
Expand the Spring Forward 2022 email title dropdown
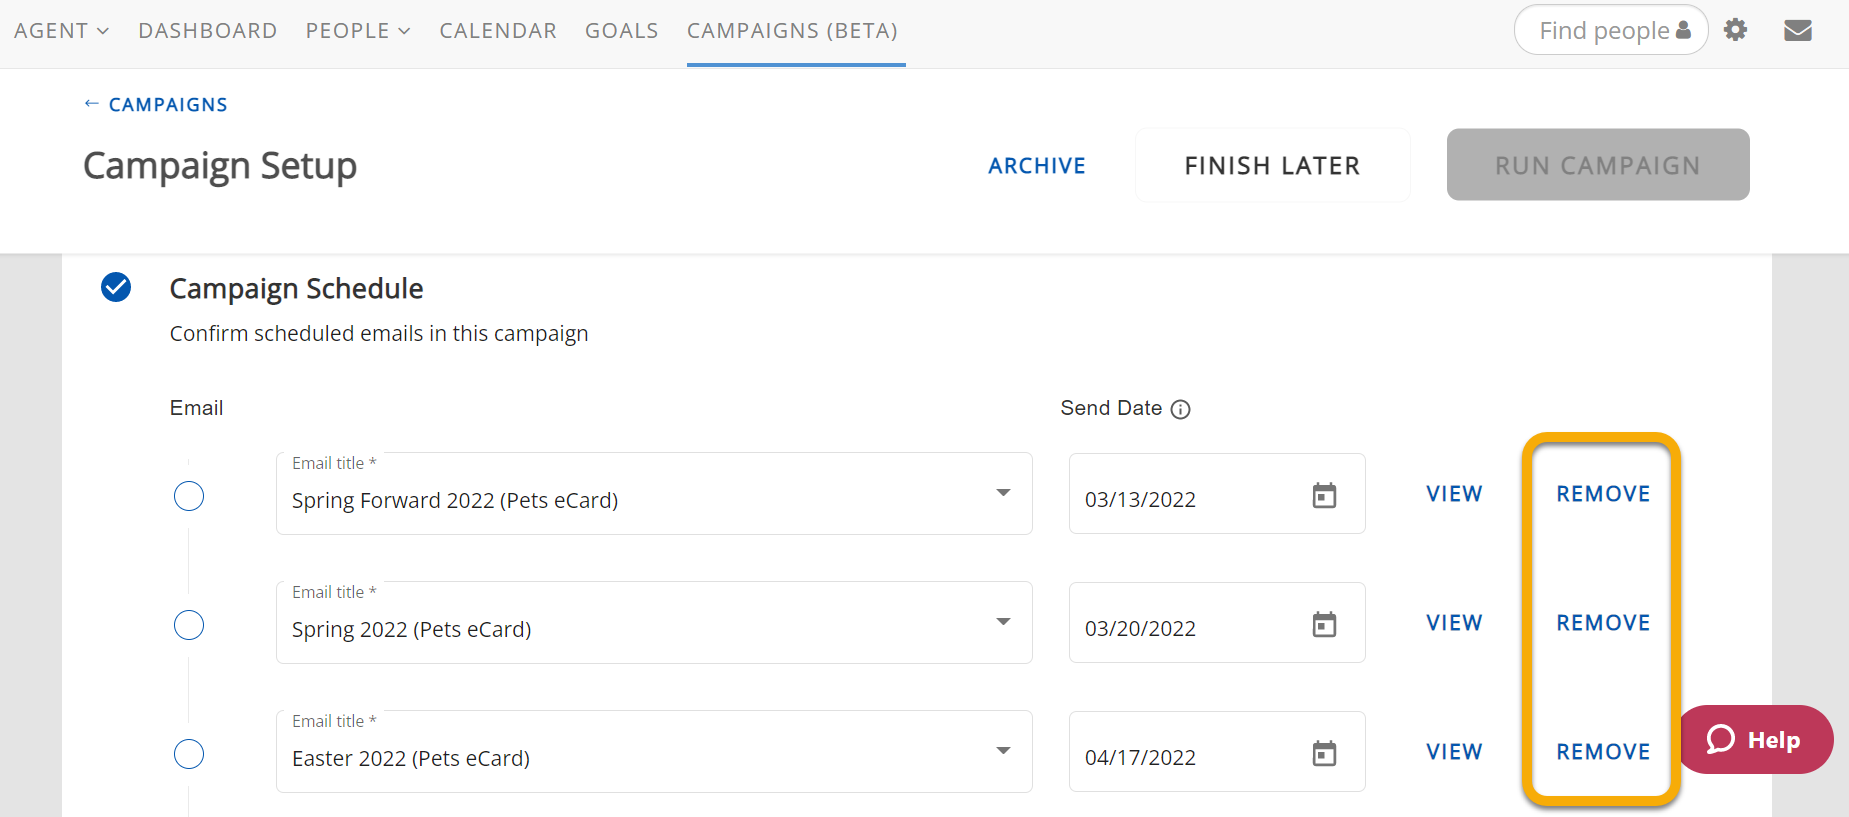tap(1003, 493)
